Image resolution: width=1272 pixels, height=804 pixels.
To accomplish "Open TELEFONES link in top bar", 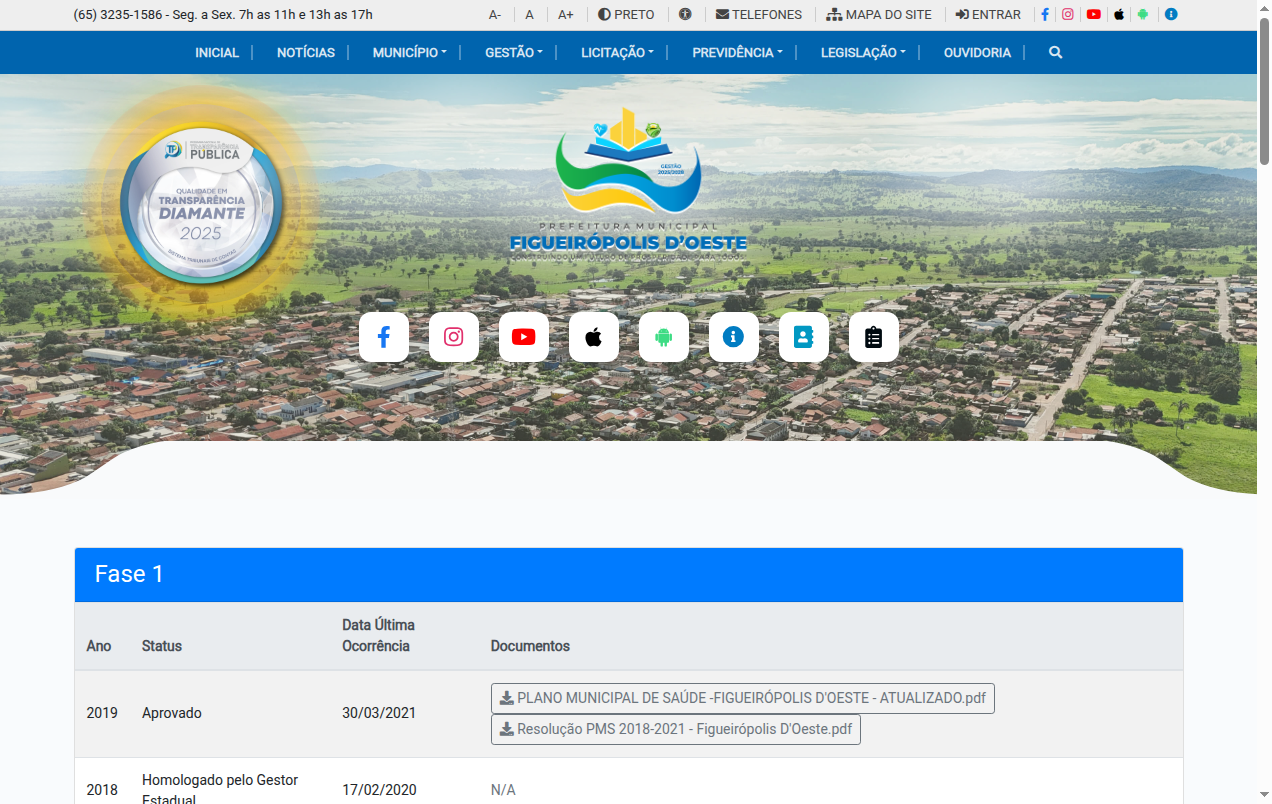I will coord(759,15).
